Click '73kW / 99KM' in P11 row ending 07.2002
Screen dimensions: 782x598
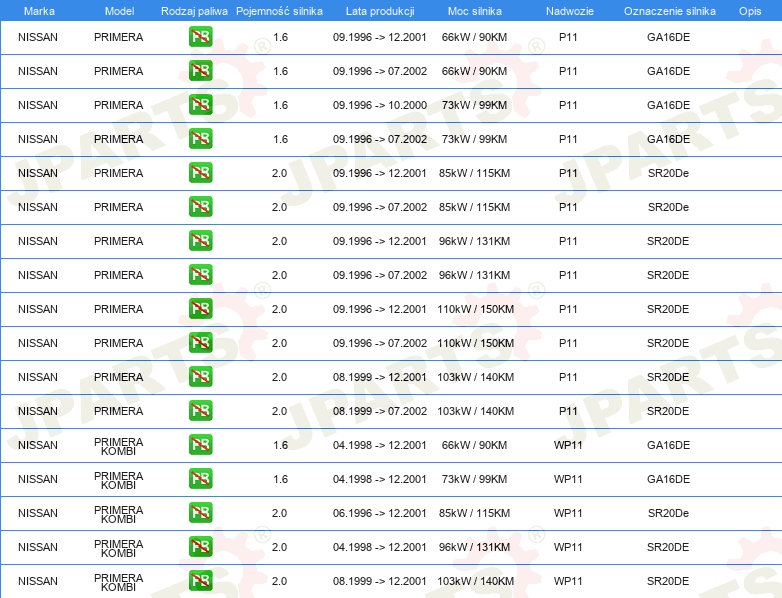coord(474,139)
